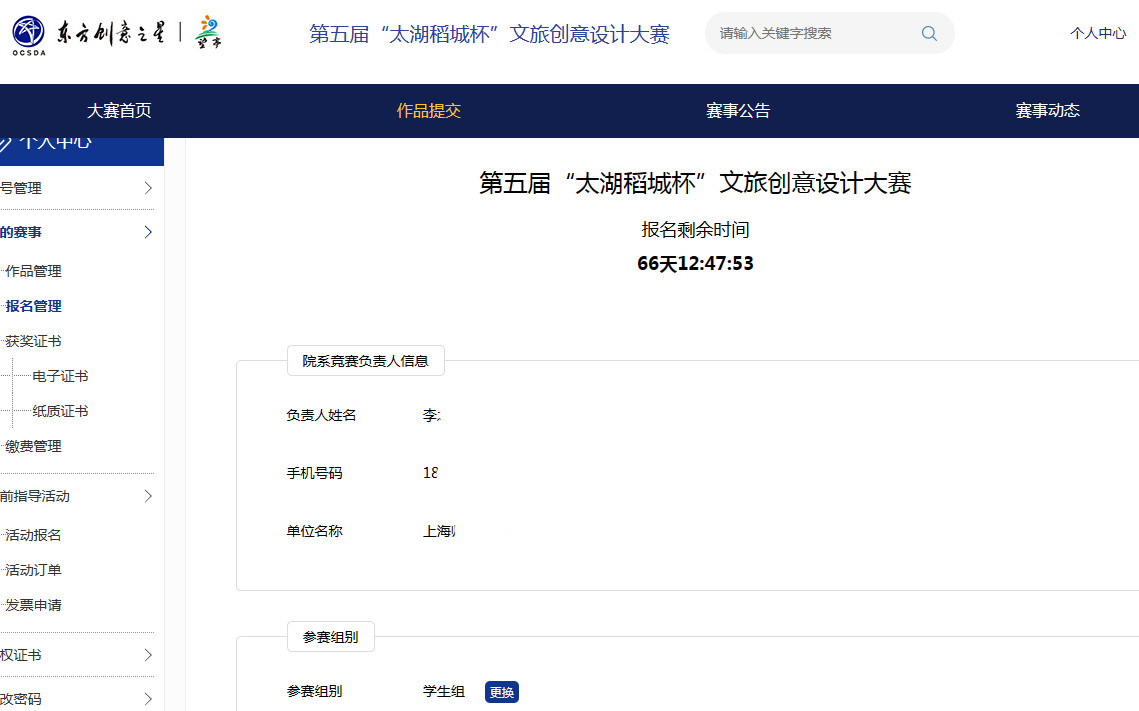Expand the 号管理 sidebar chevron
Screen dimensions: 1139x711
148,188
